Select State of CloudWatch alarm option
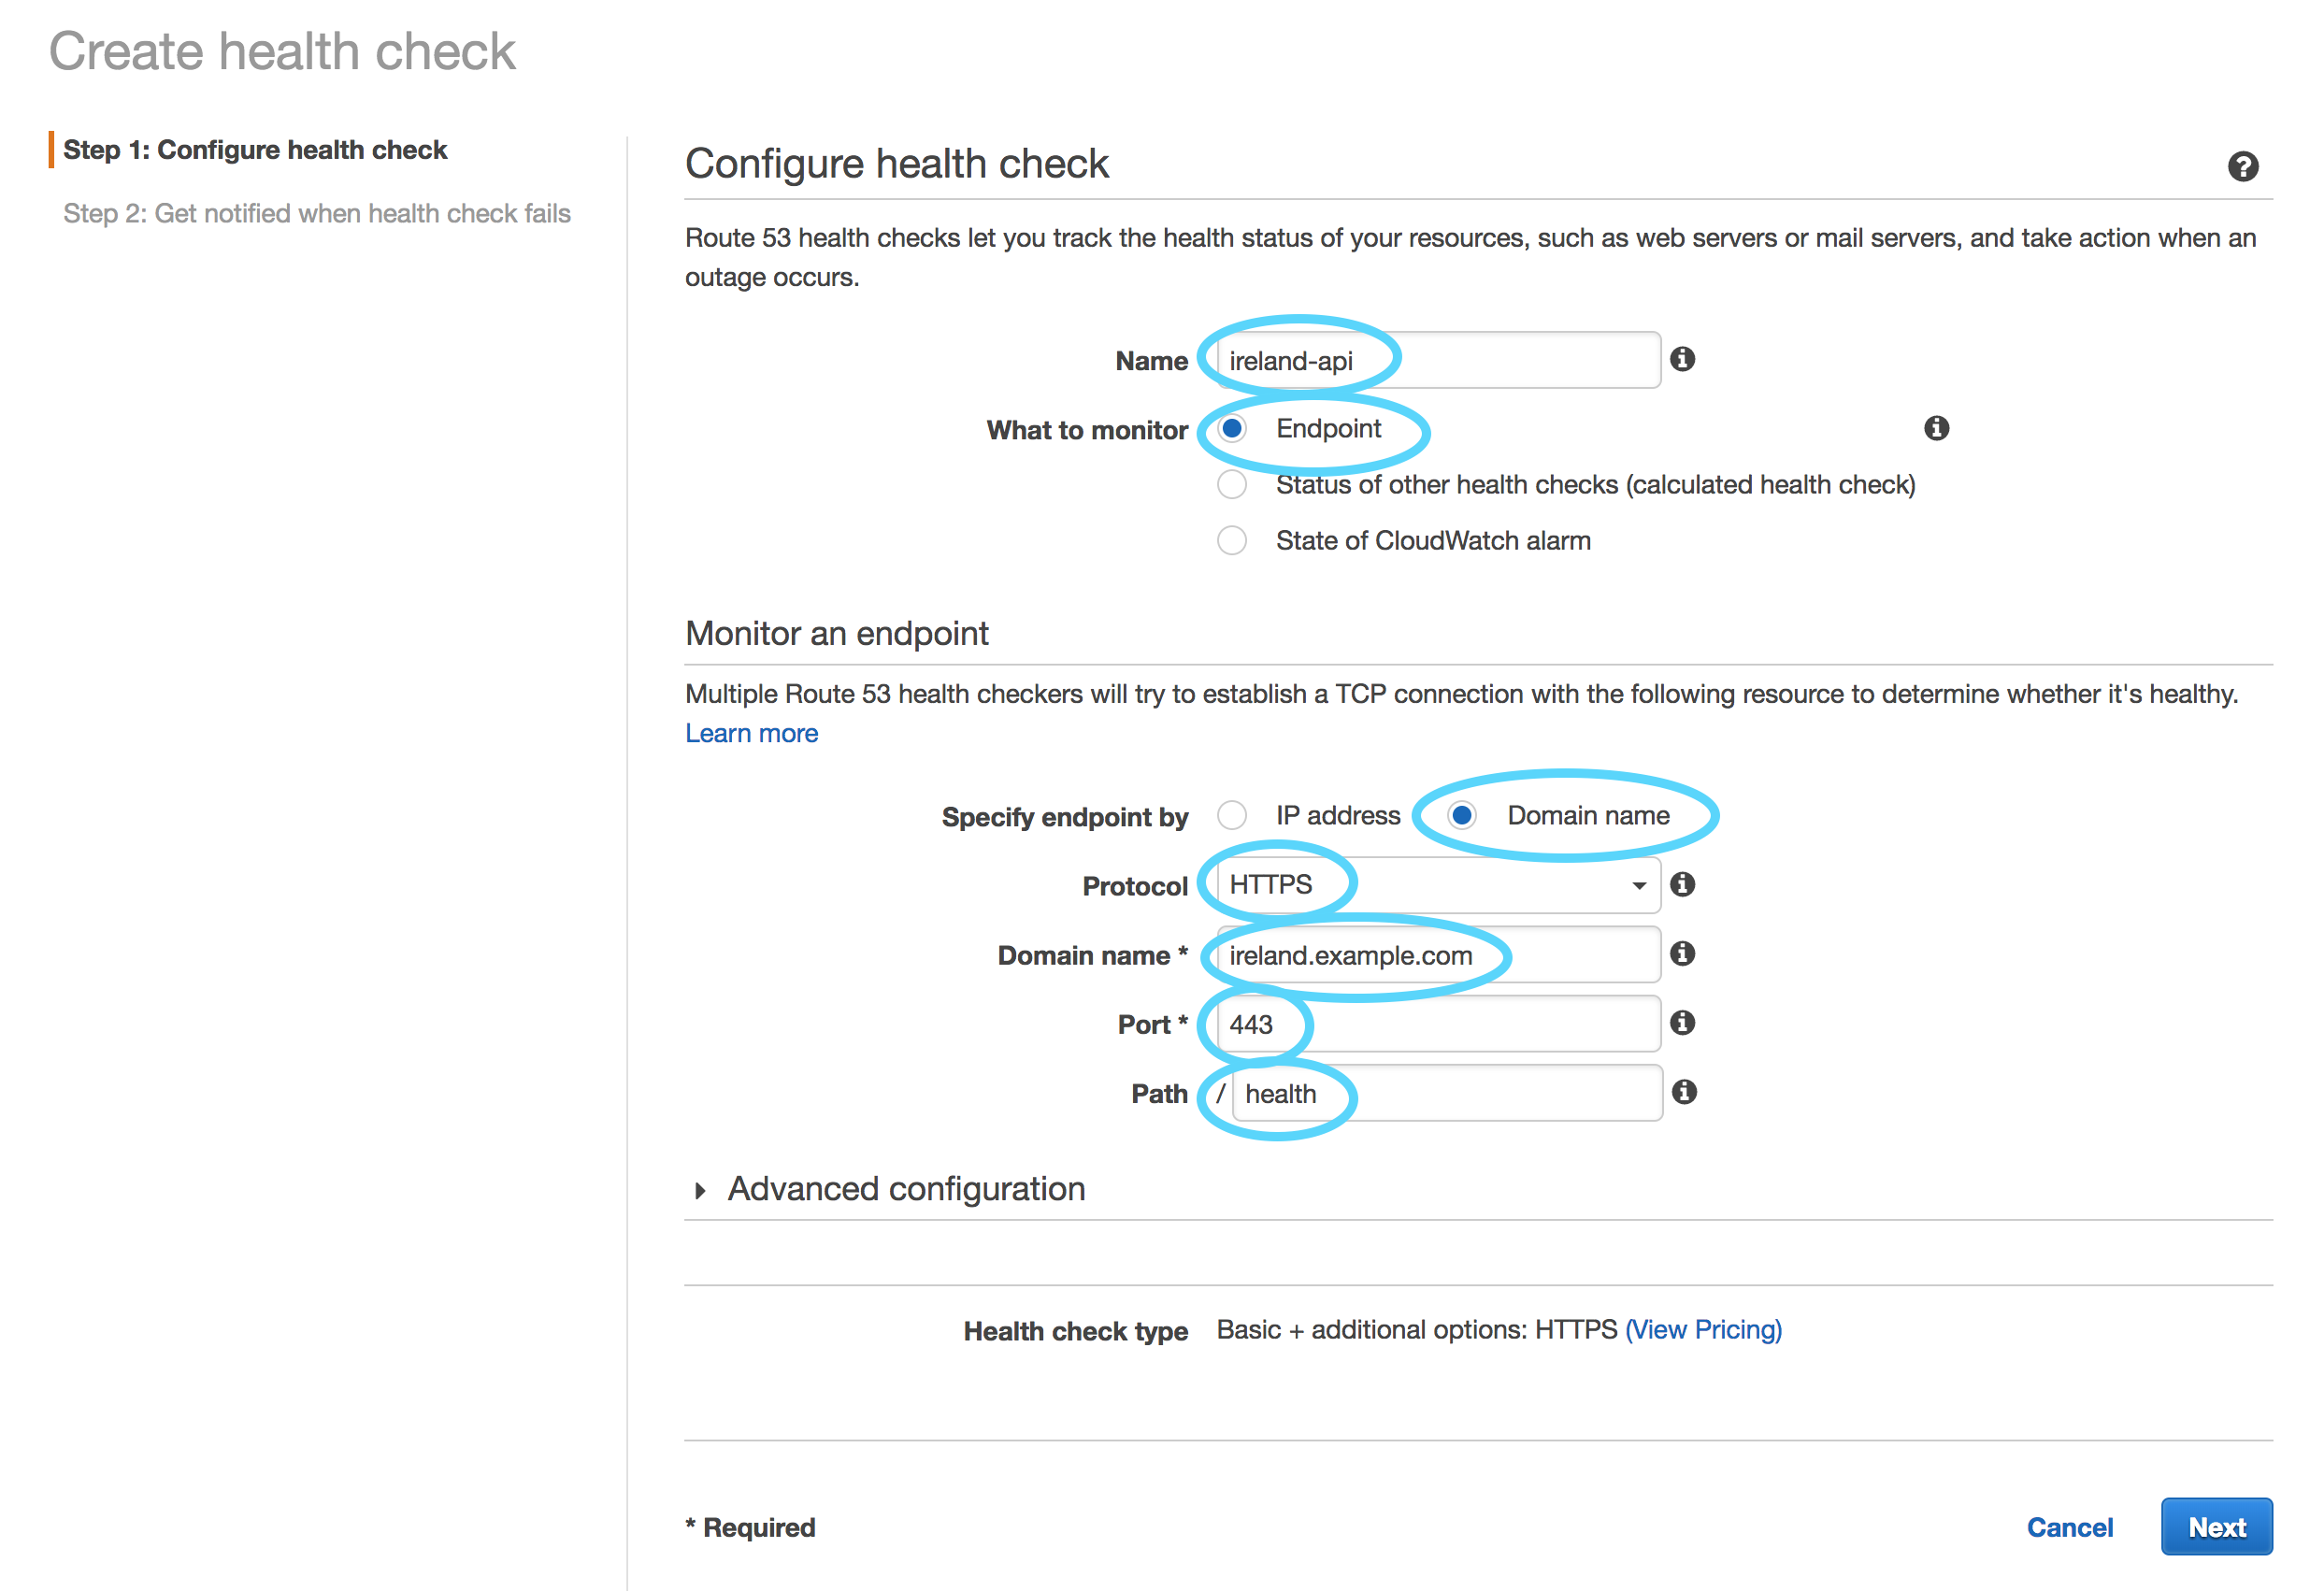 1232,541
